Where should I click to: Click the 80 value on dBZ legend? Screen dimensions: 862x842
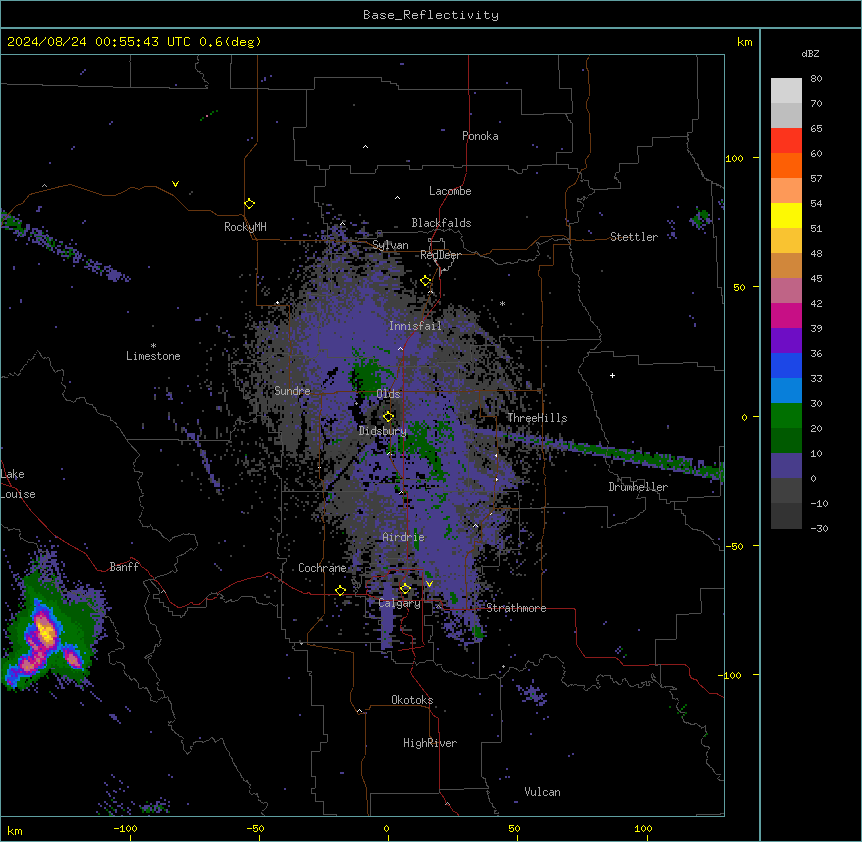[816, 79]
